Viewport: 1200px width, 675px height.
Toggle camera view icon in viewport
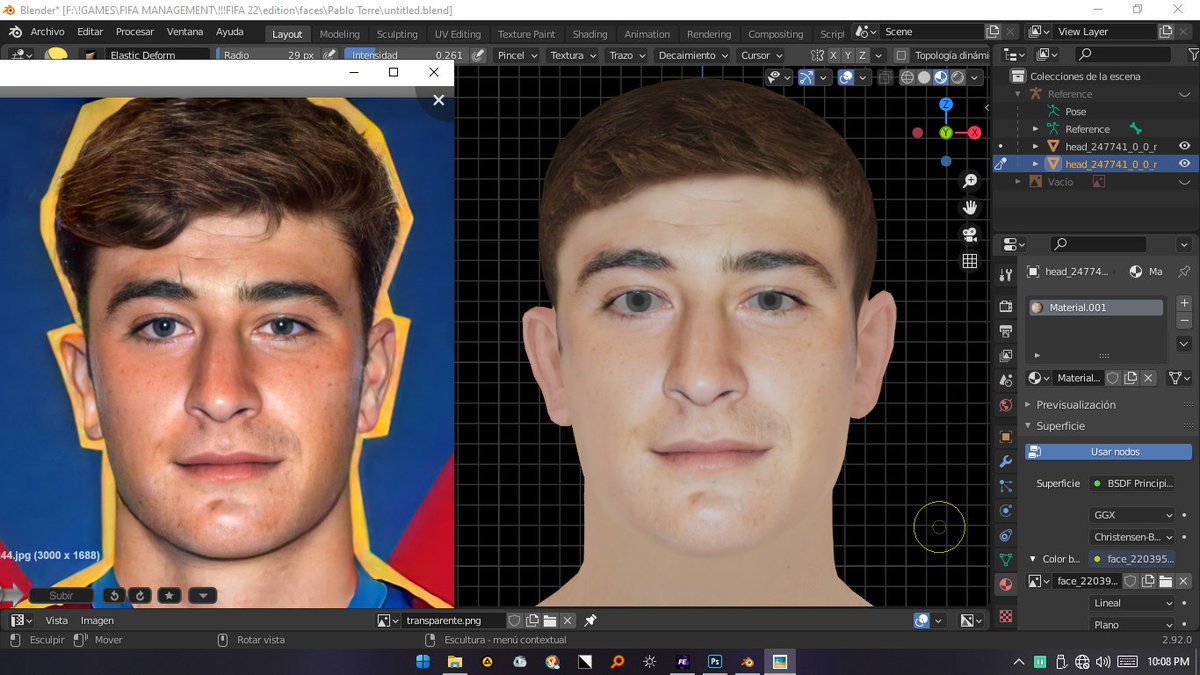[x=969, y=235]
